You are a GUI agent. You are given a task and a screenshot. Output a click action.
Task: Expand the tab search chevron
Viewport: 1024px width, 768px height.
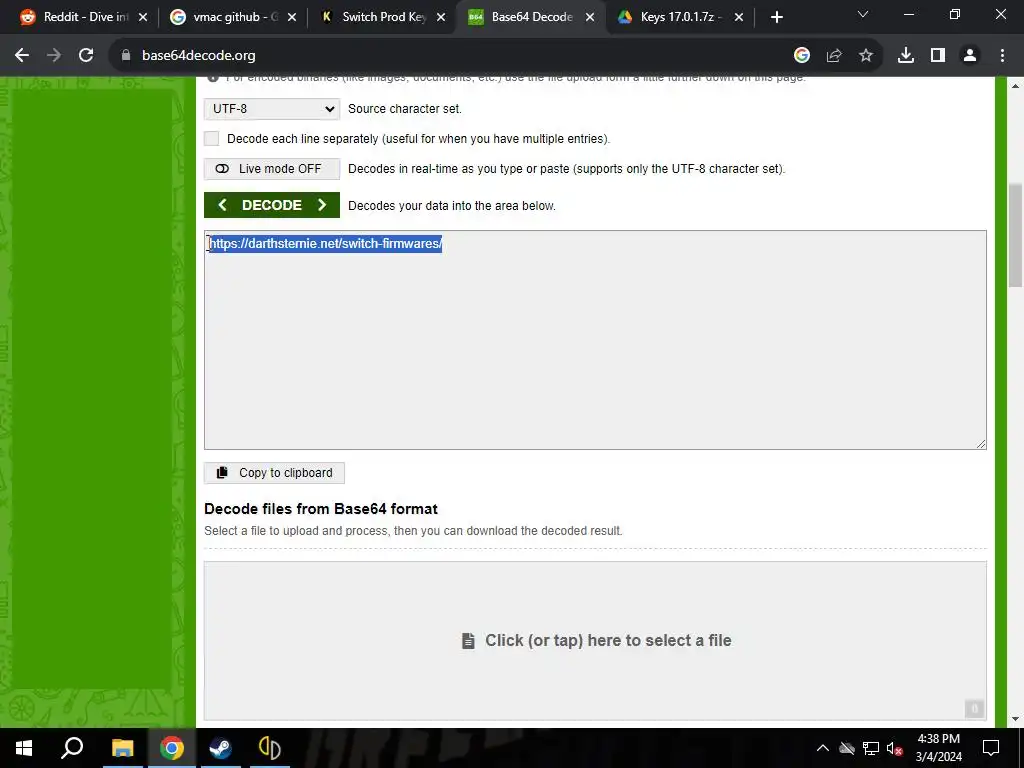[863, 14]
